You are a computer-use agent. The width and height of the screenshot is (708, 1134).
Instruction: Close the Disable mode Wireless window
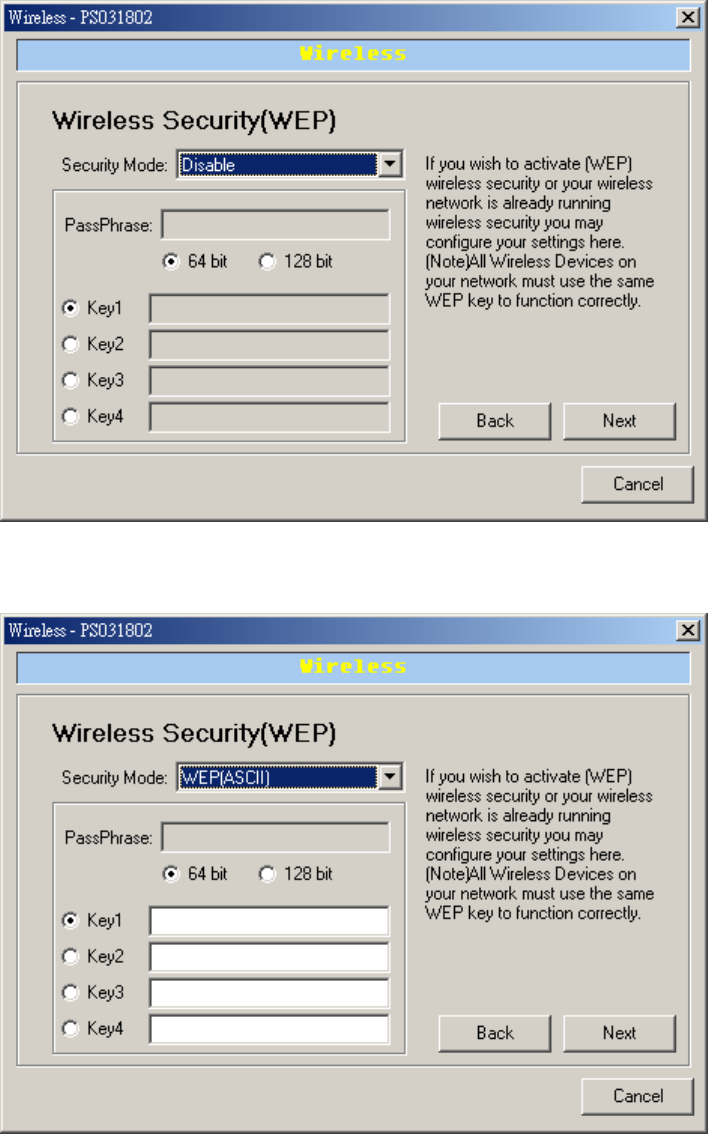pyautogui.click(x=688, y=17)
